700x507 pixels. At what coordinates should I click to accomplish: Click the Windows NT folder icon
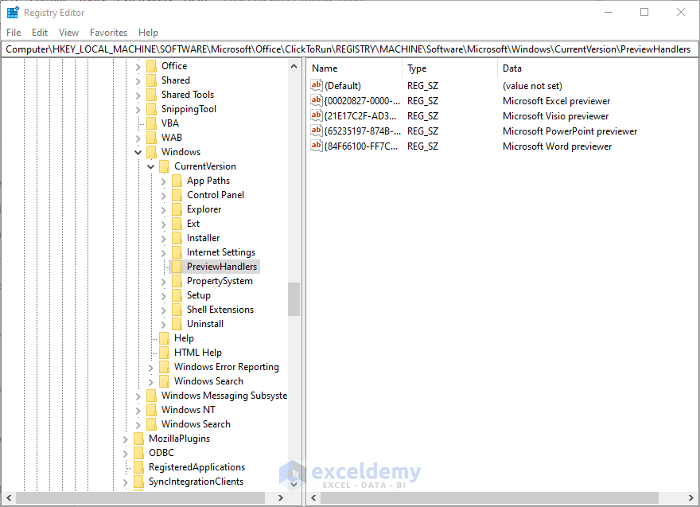click(152, 410)
